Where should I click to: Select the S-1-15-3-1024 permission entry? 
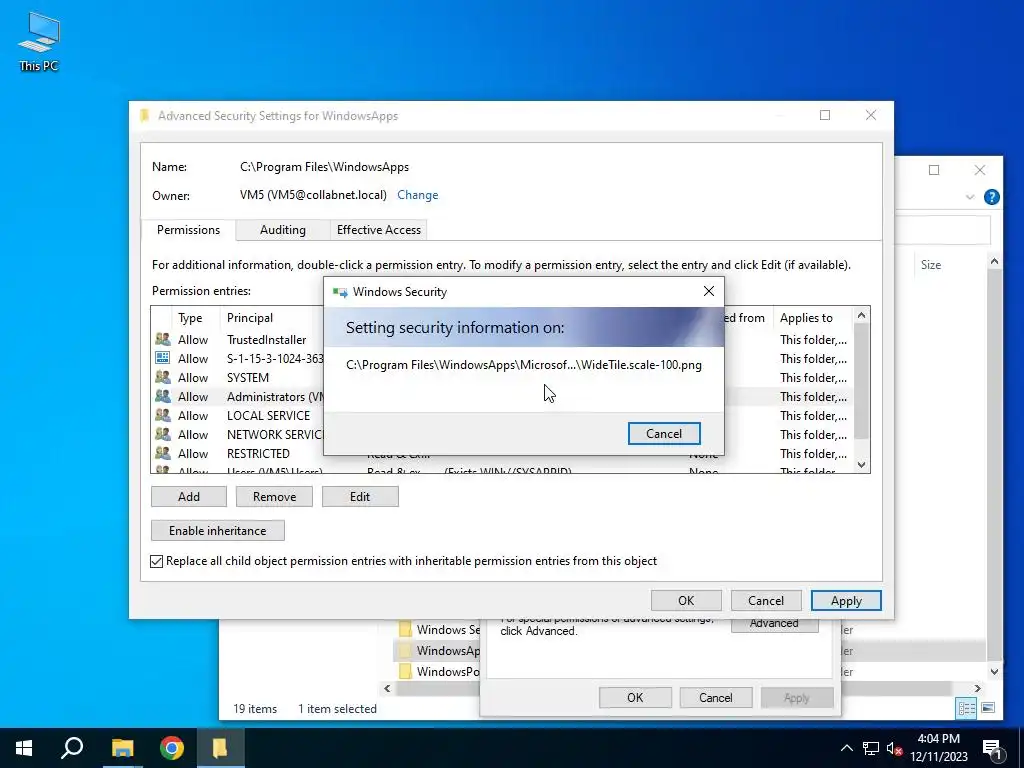point(502,359)
